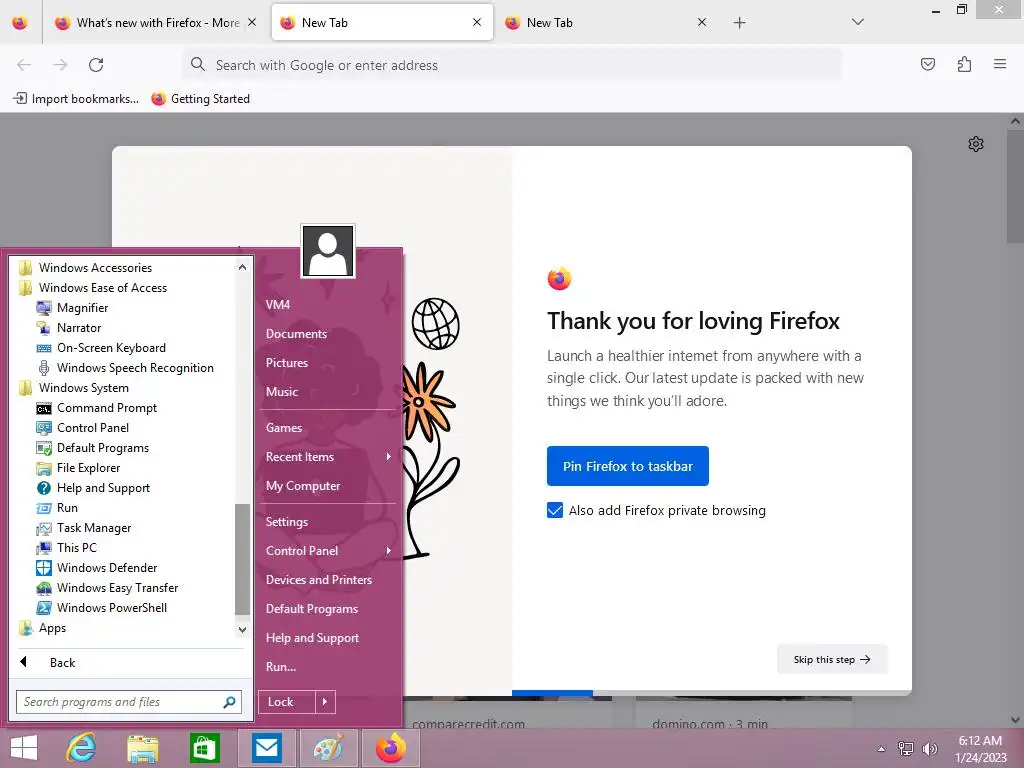The image size is (1024, 768).
Task: Click Back in the Start menu
Action: click(x=62, y=663)
